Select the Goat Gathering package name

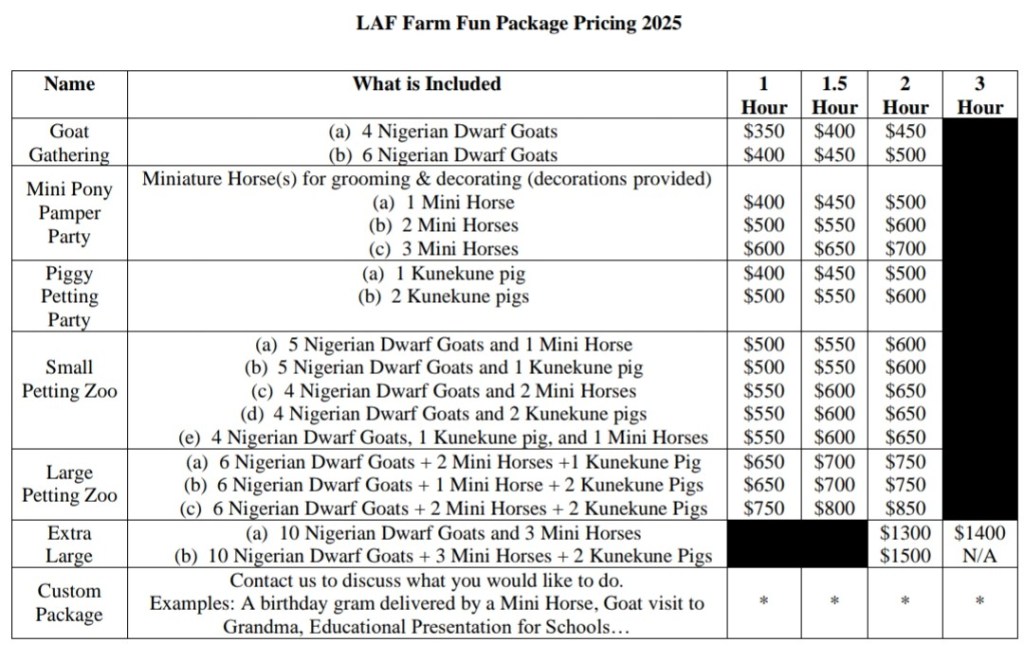(68, 143)
